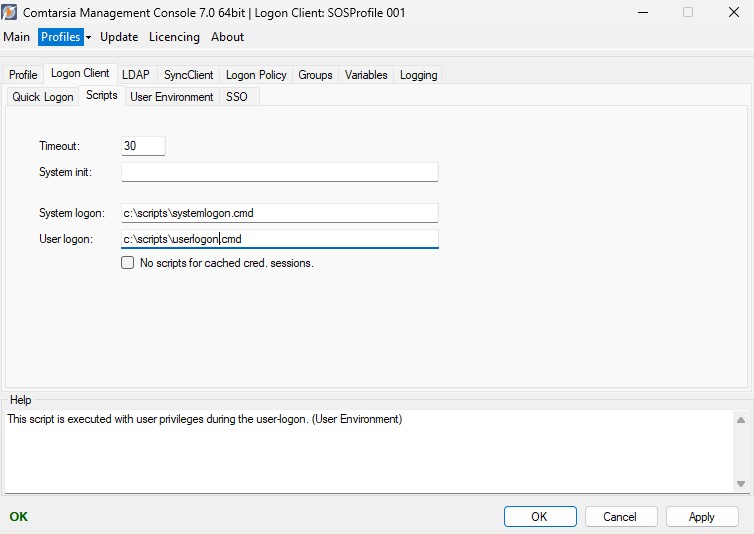Viewport: 754px width, 534px height.
Task: Open the User Environment sub-tab
Action: (172, 97)
